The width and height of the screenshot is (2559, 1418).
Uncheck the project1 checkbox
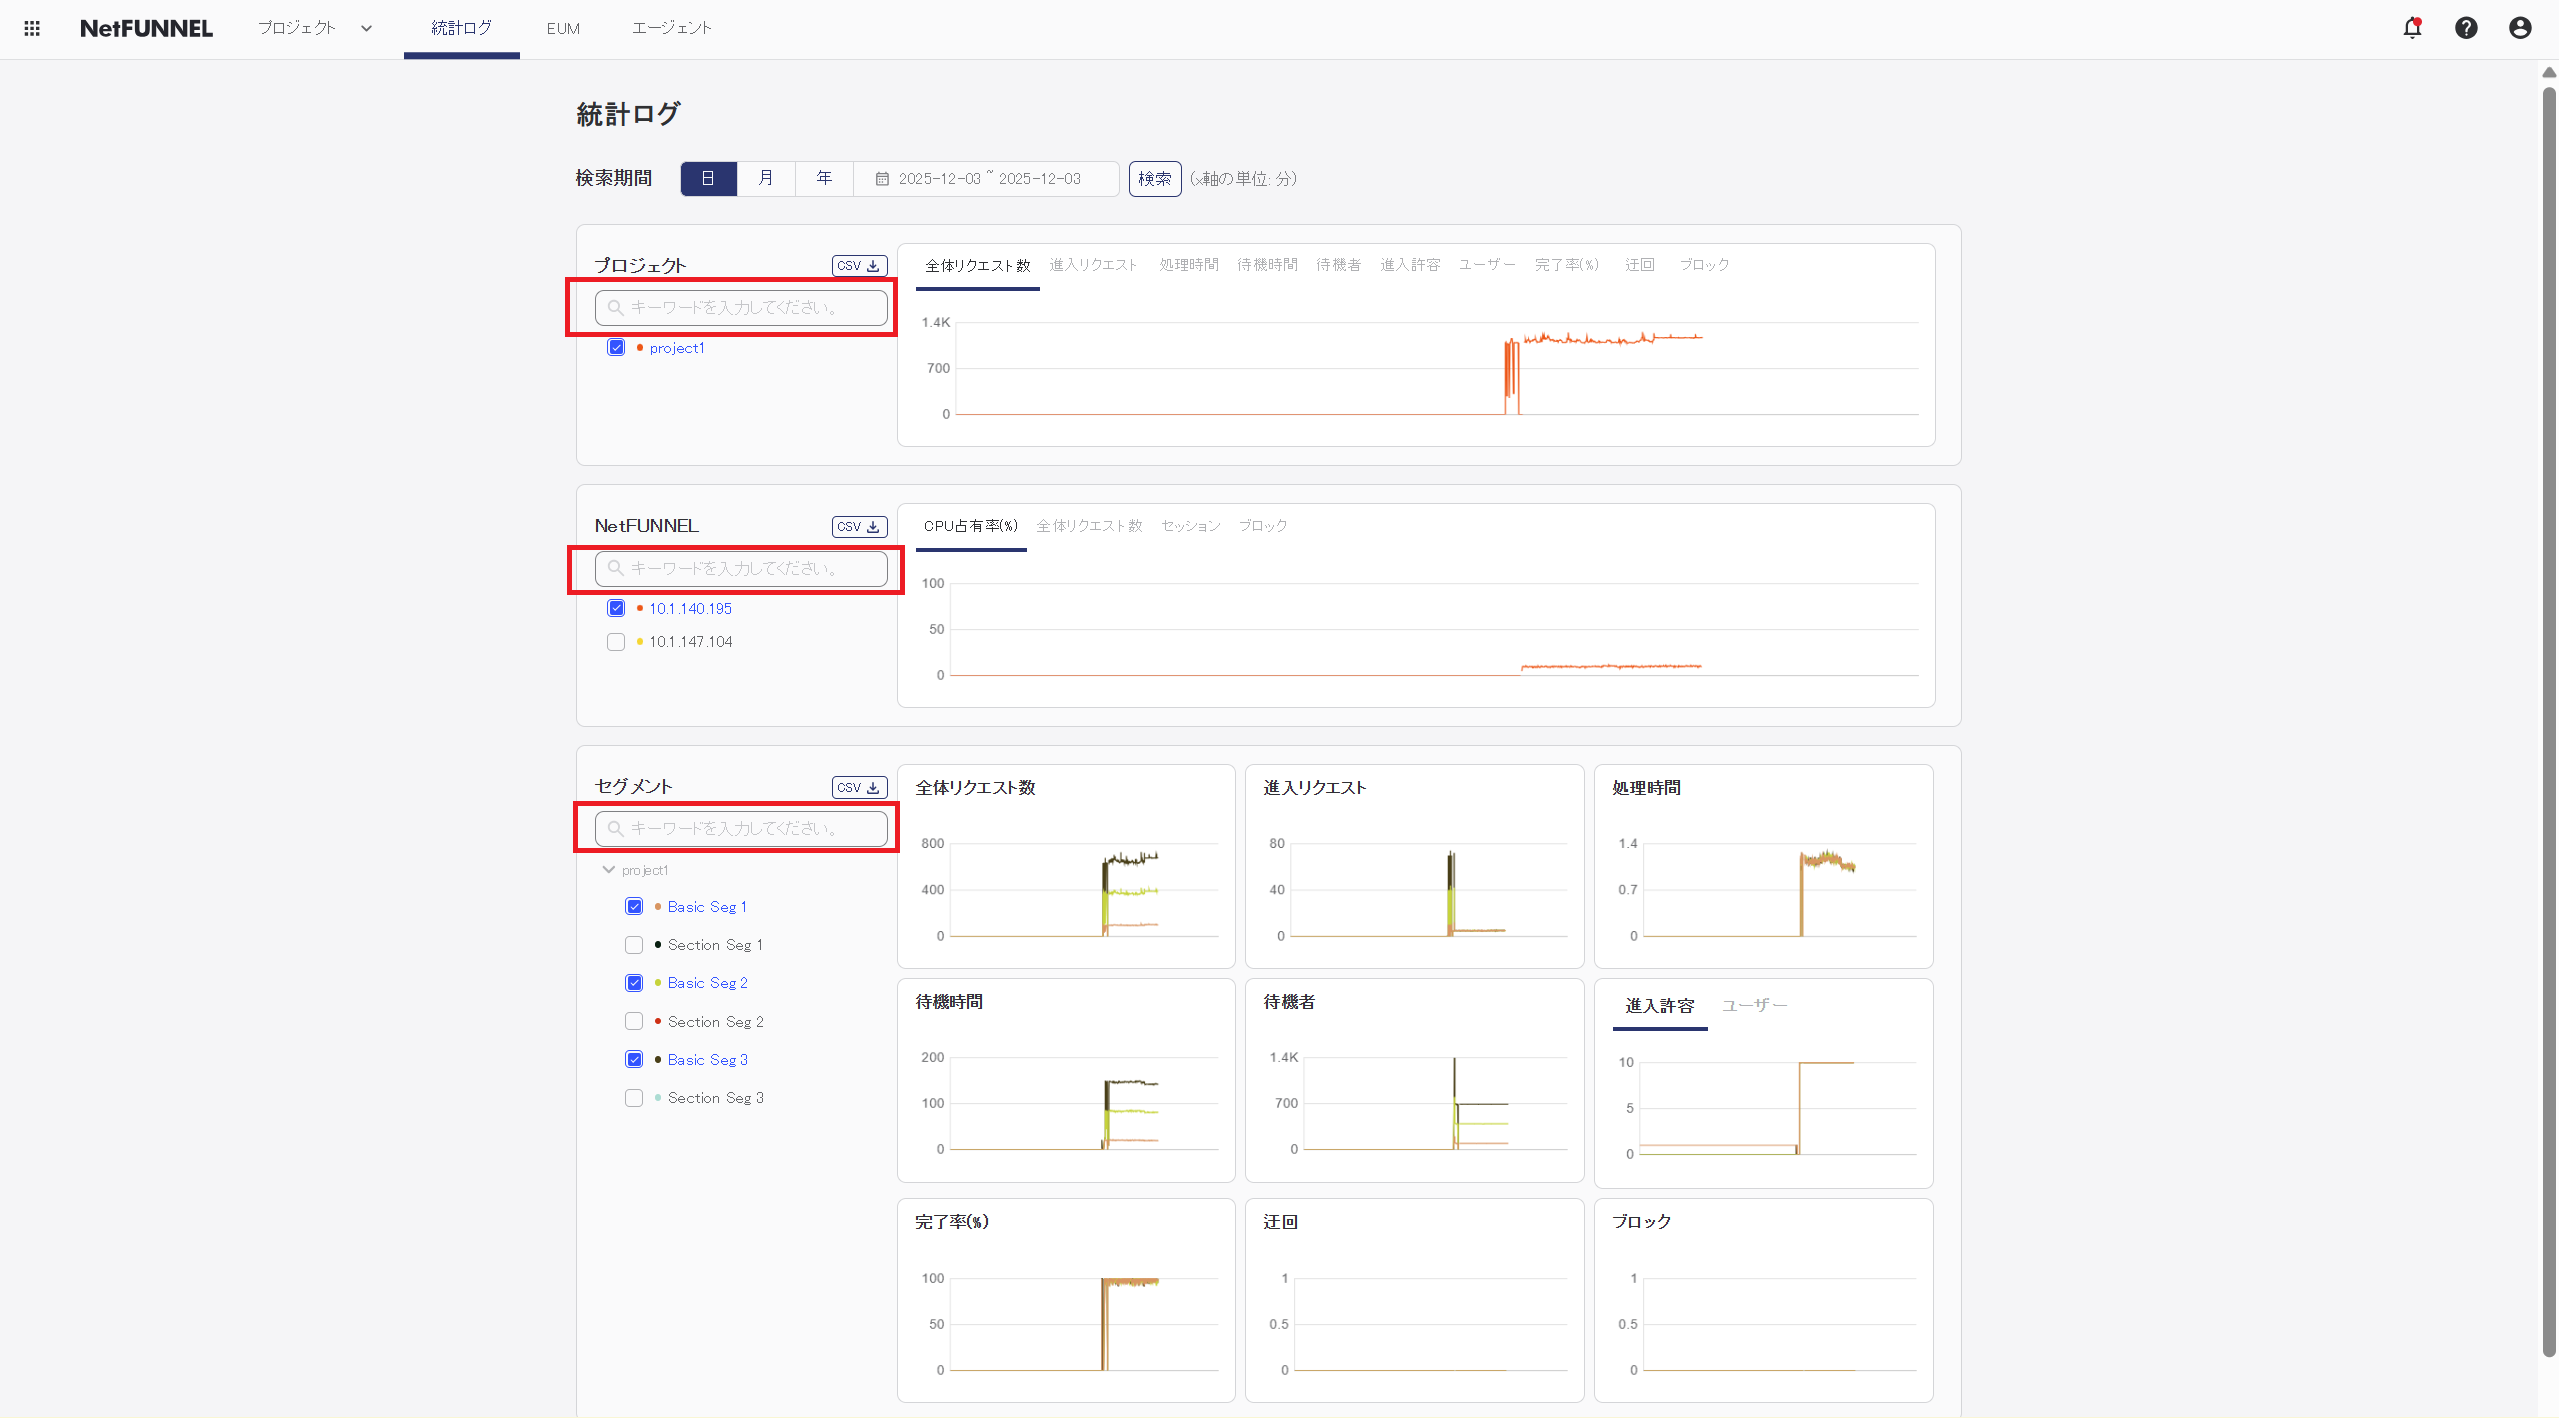point(616,347)
